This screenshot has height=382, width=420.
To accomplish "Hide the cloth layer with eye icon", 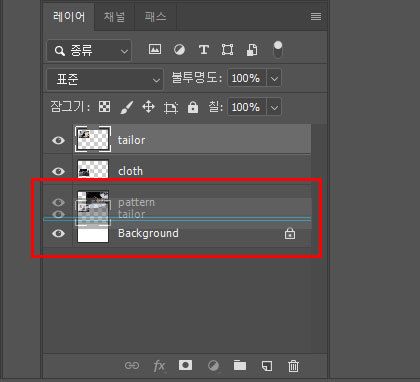I will click(x=58, y=171).
